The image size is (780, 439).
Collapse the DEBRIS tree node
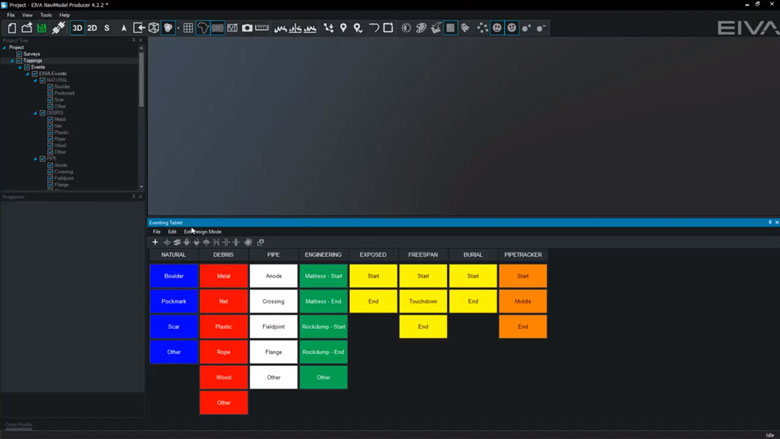(35, 113)
